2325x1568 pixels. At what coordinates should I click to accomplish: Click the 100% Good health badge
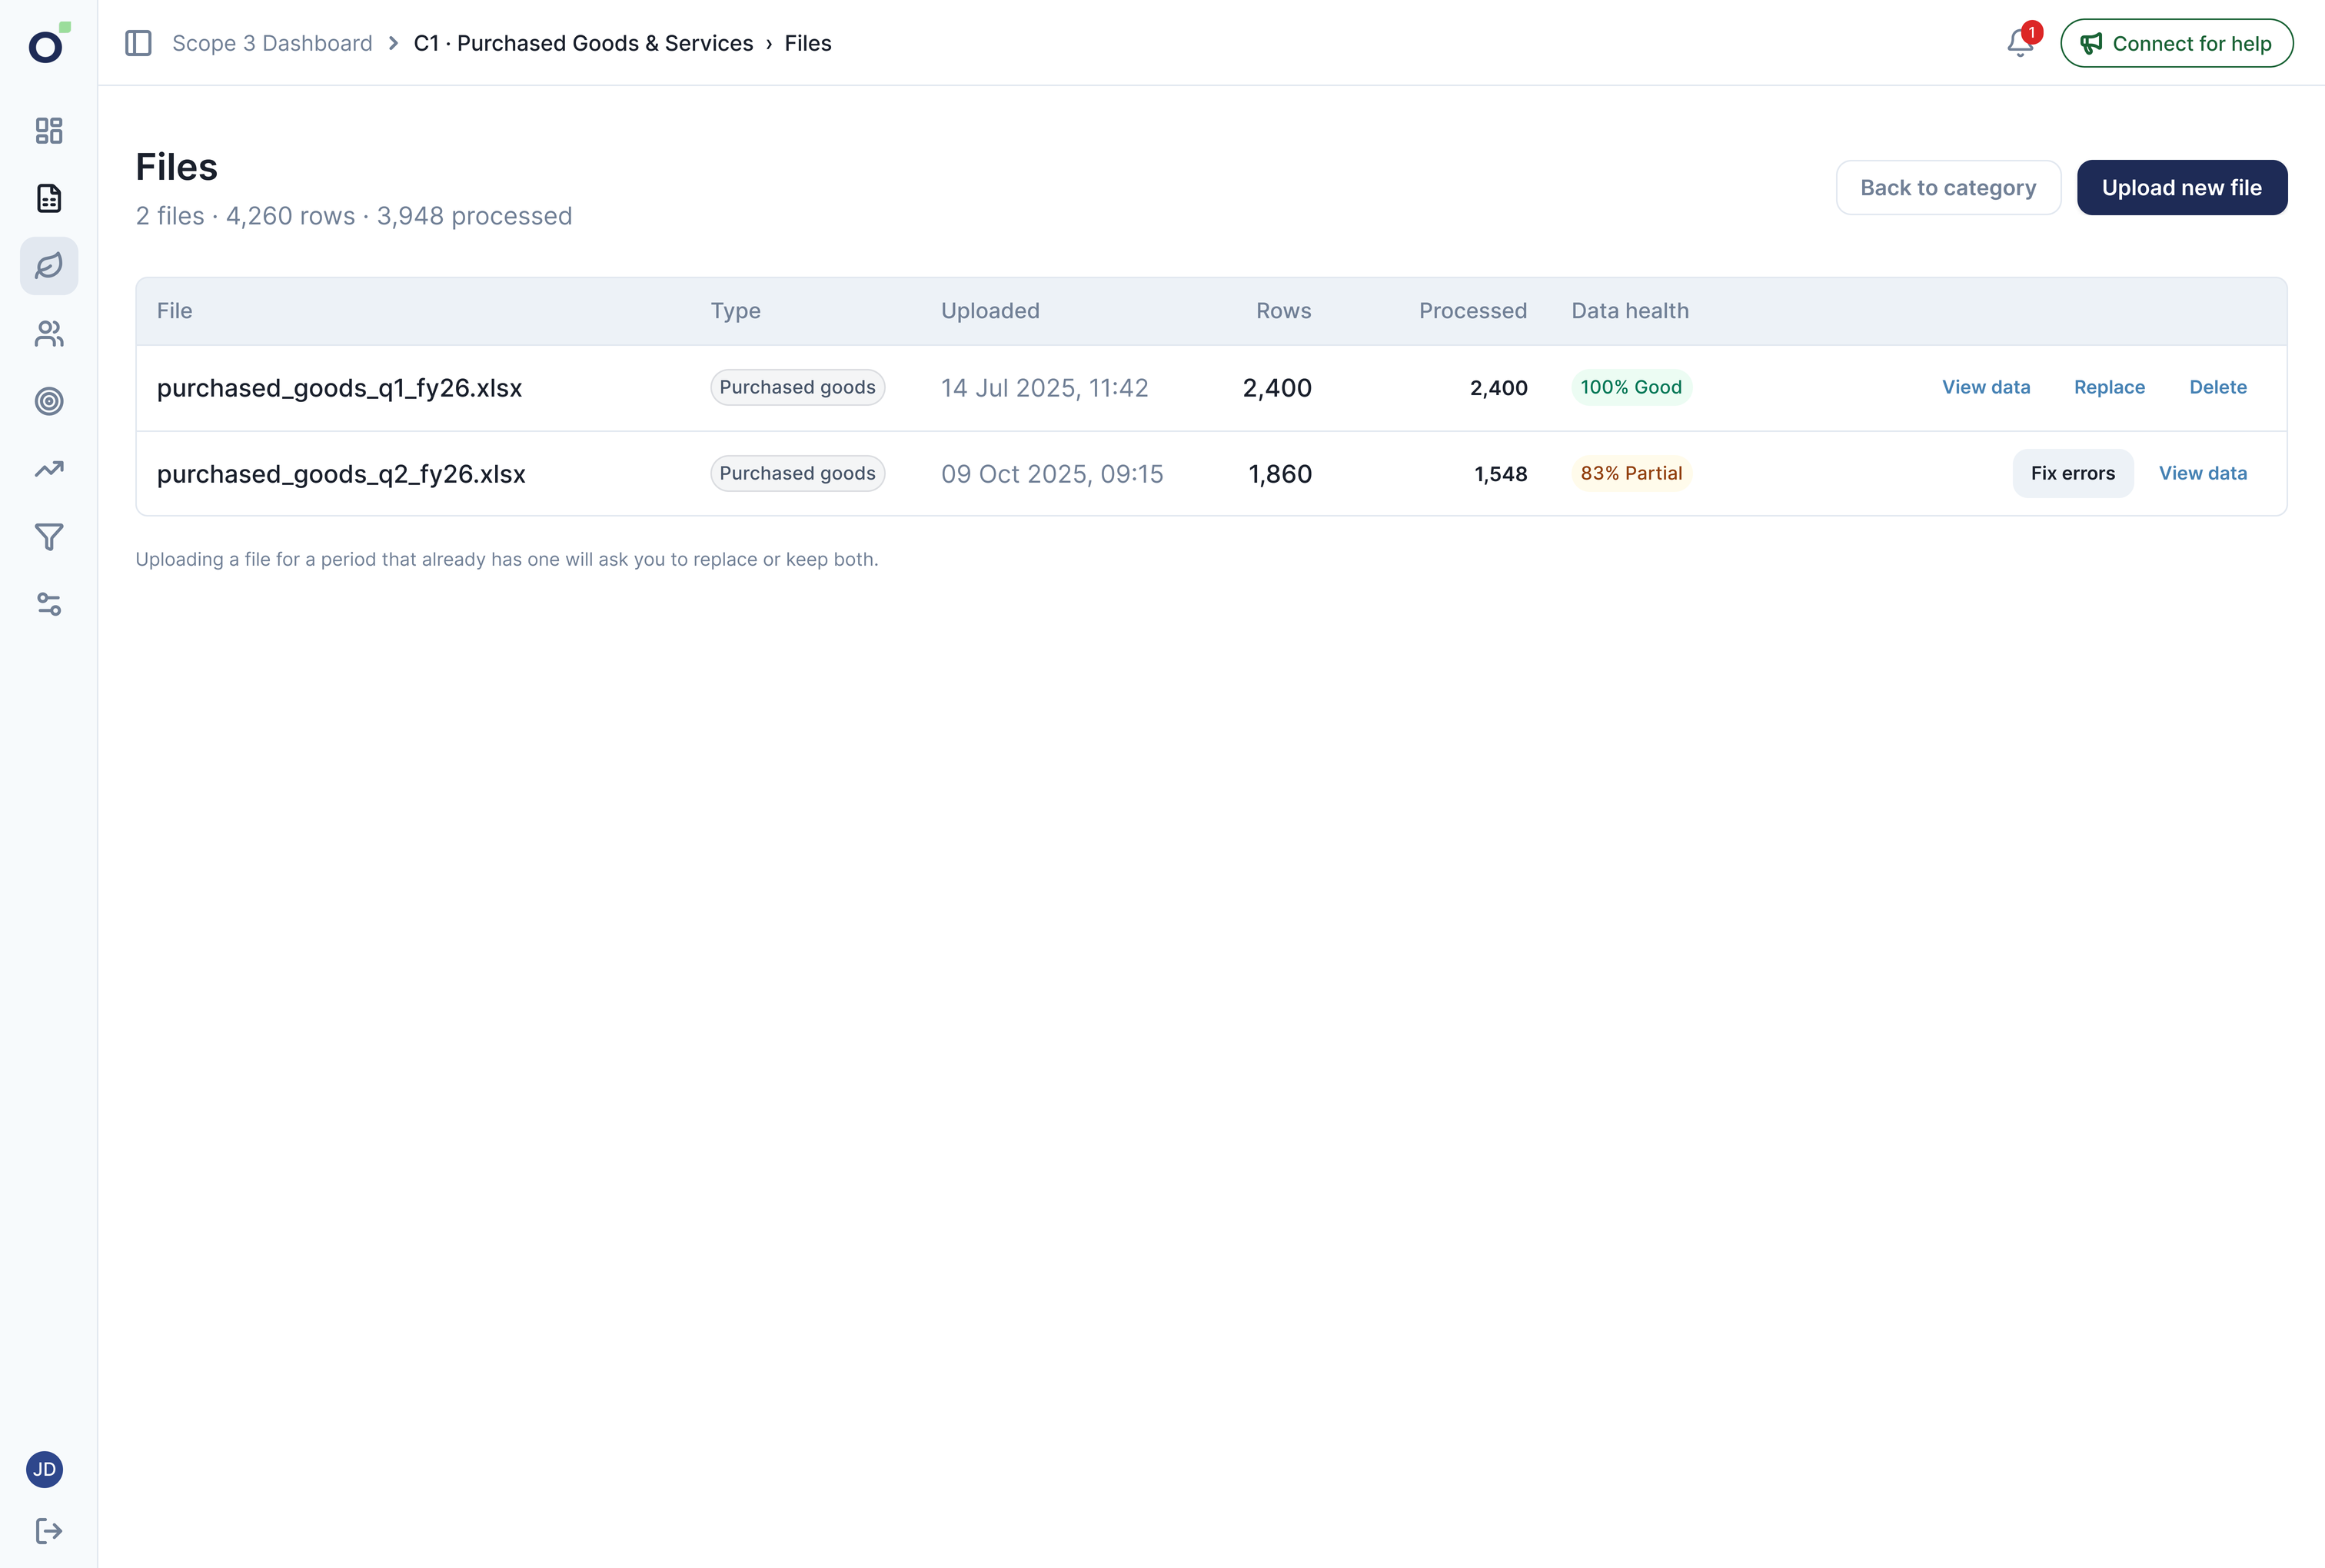1631,387
